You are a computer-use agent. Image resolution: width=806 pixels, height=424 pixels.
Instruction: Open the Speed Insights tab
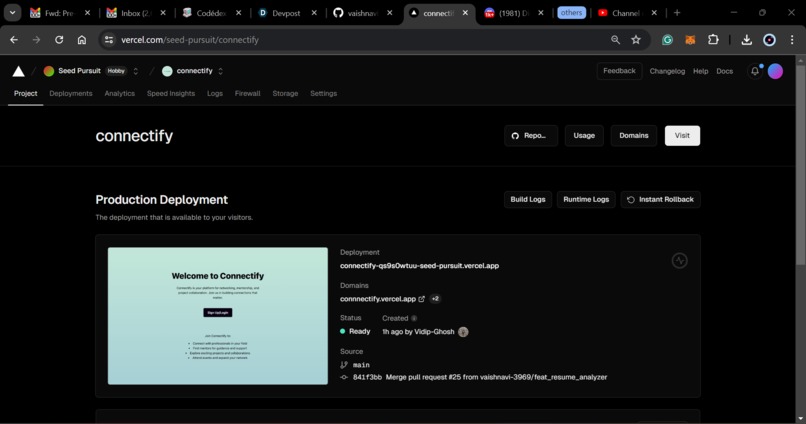(x=171, y=94)
